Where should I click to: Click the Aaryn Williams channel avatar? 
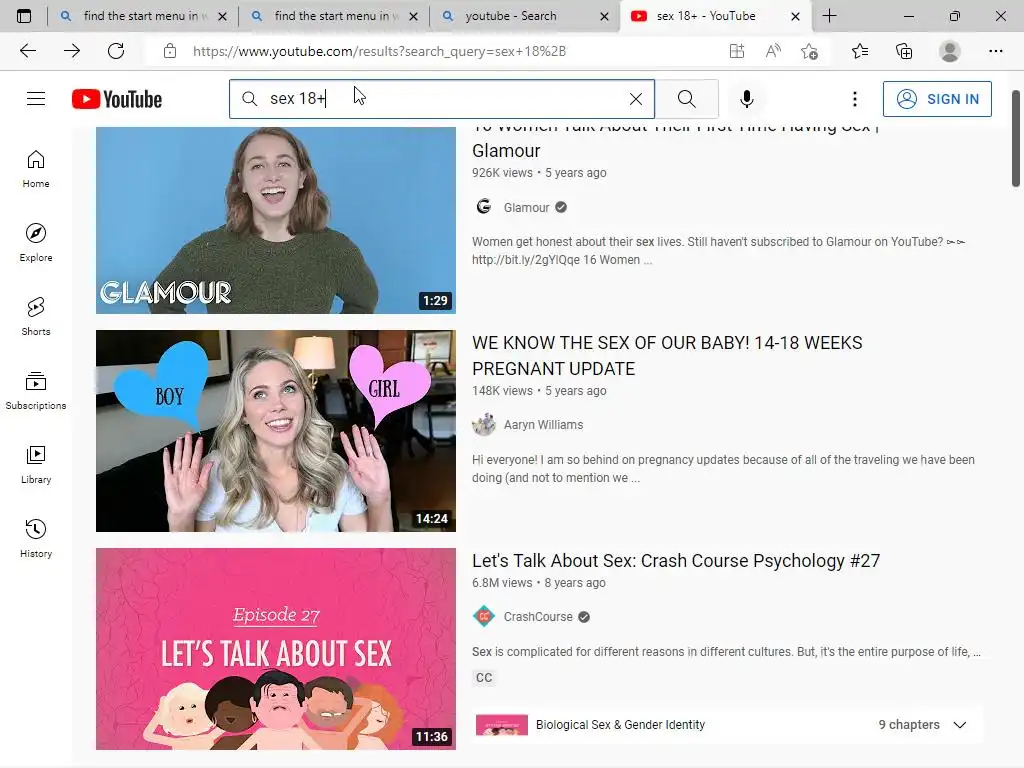(x=483, y=424)
